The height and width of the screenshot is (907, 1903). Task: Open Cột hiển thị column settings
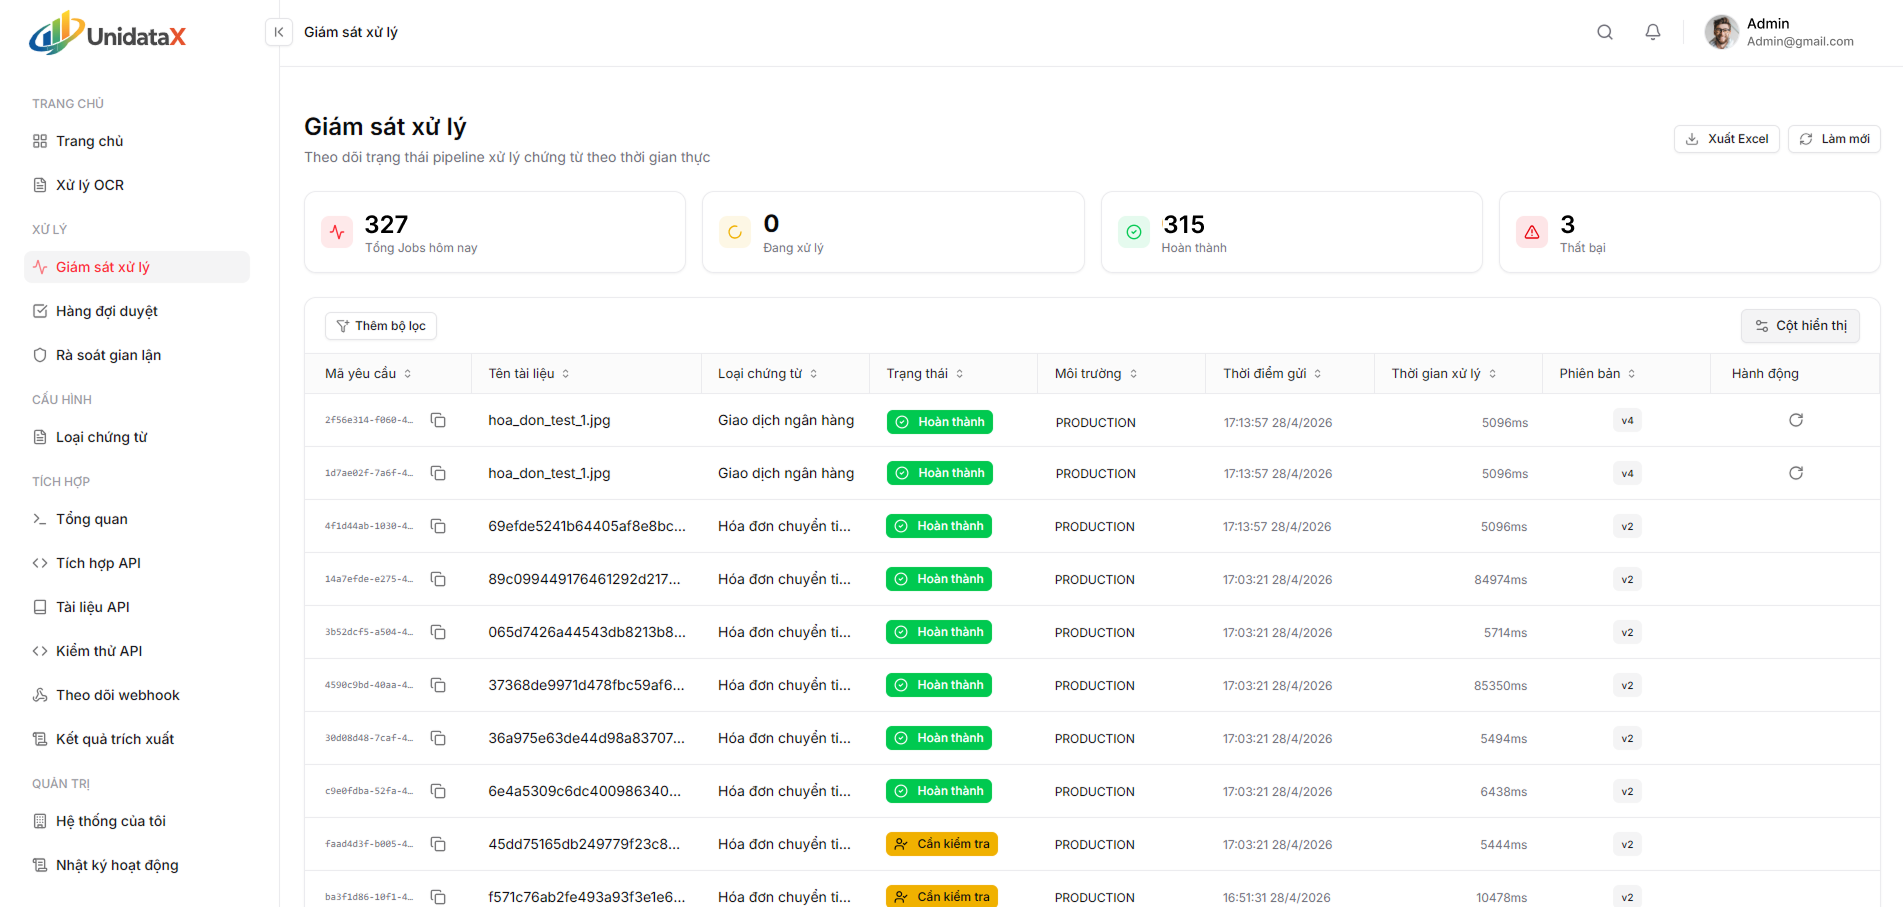(1800, 326)
